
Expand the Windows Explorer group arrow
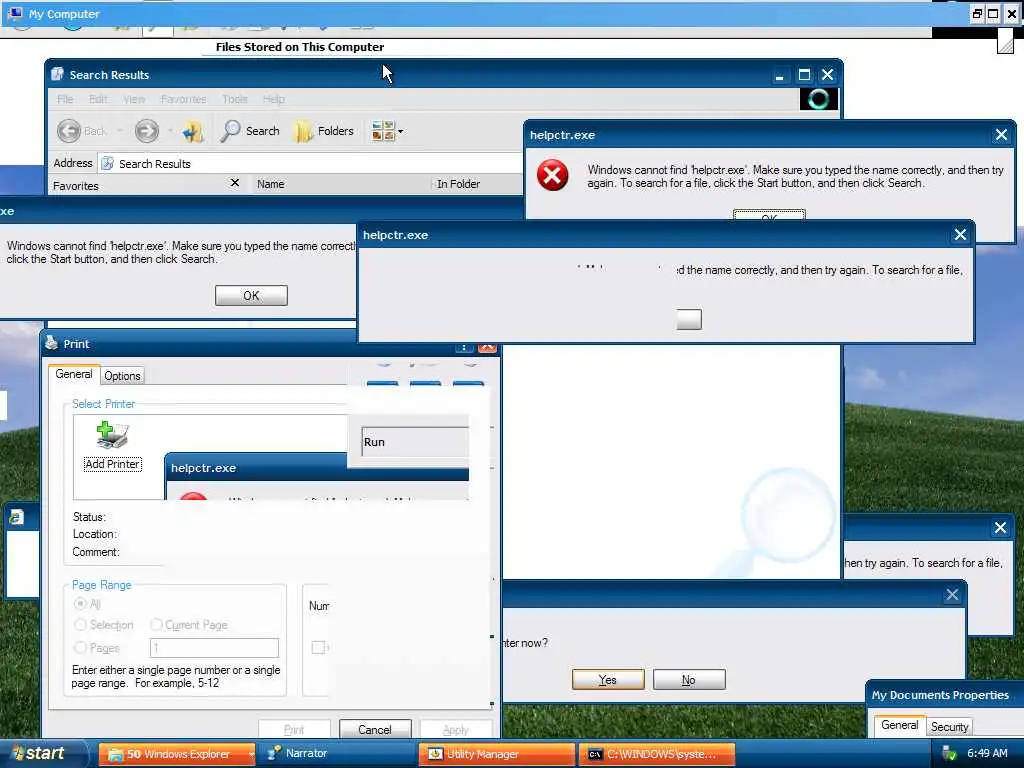[251, 754]
